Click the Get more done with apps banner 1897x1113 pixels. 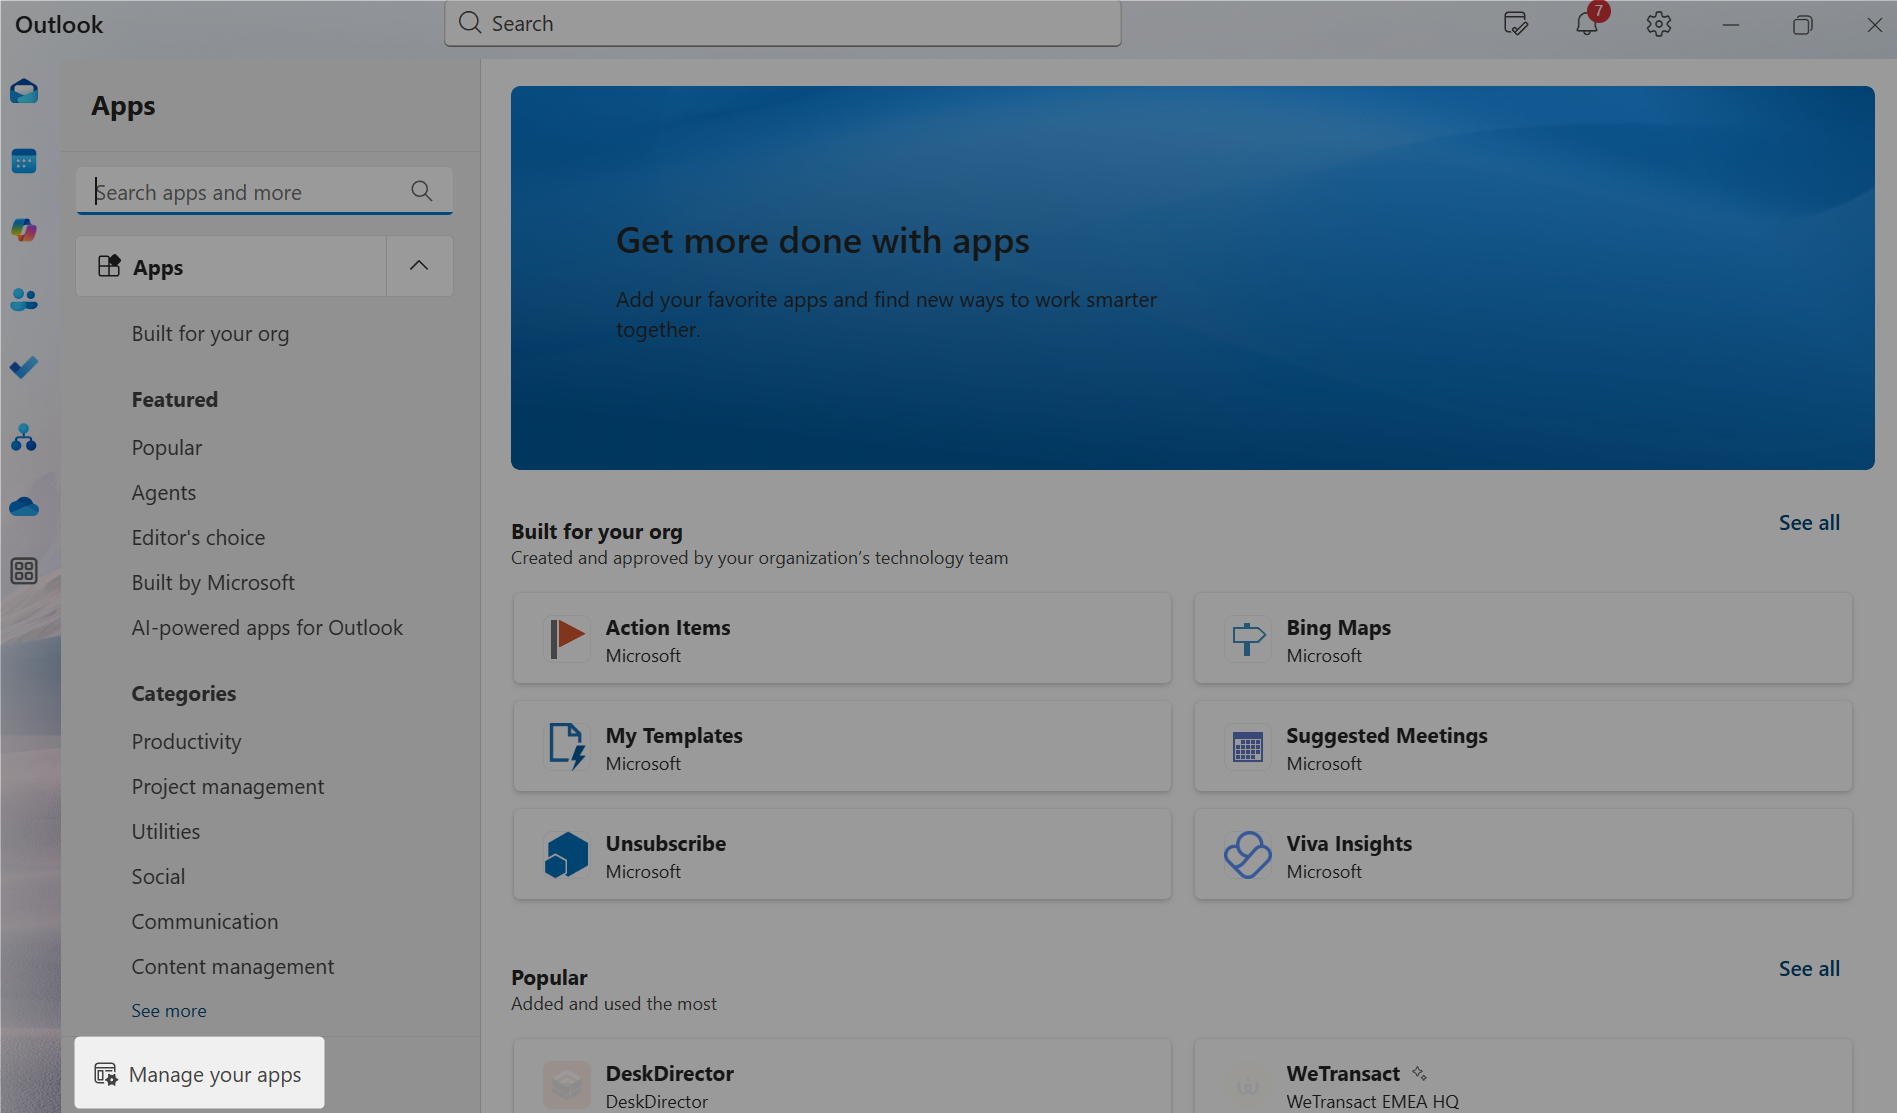[1192, 278]
